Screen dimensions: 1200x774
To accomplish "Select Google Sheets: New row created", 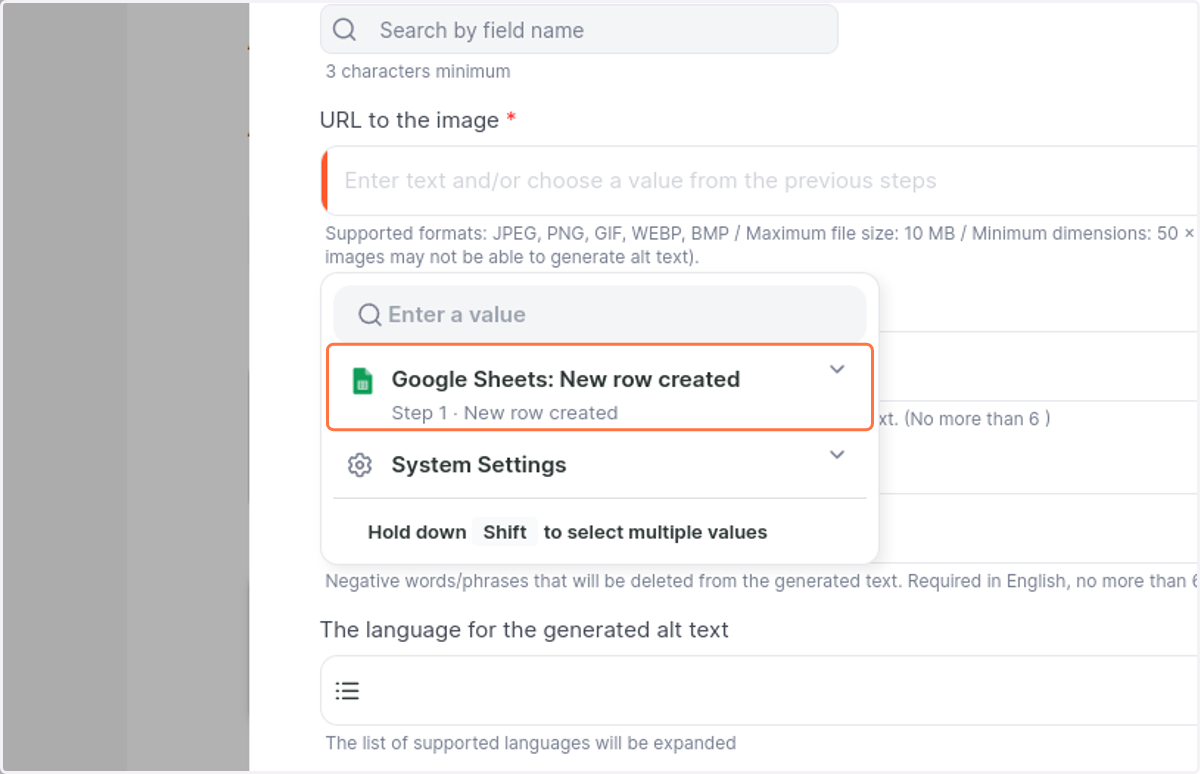I will 600,387.
